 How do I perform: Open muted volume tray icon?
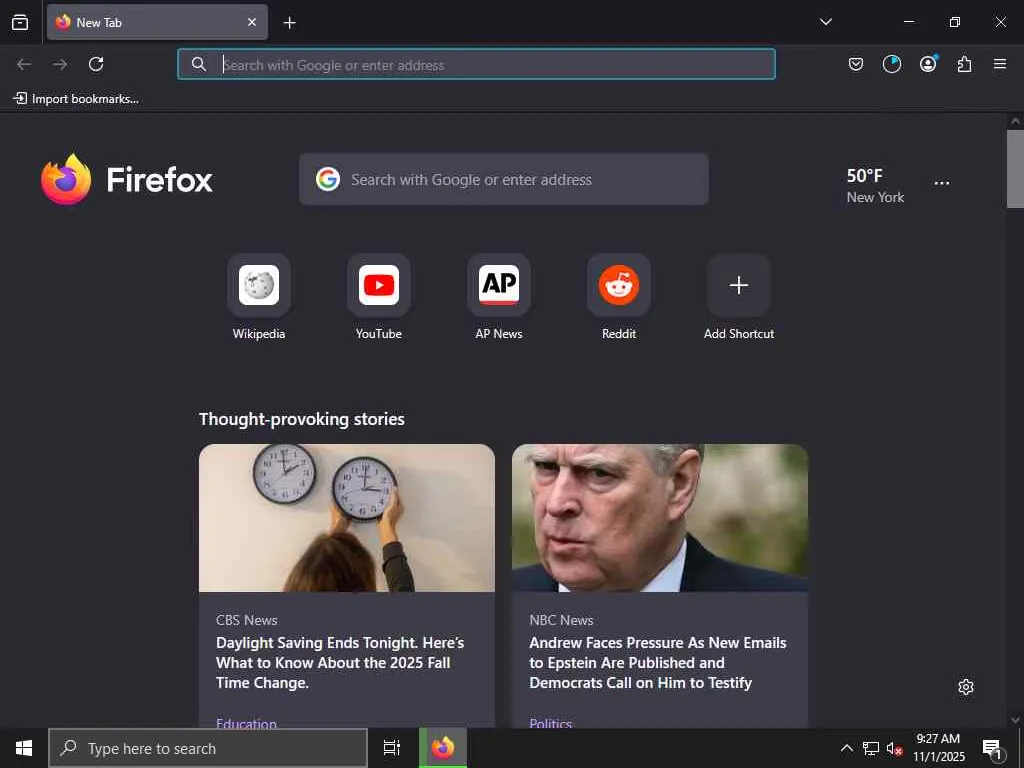point(894,748)
